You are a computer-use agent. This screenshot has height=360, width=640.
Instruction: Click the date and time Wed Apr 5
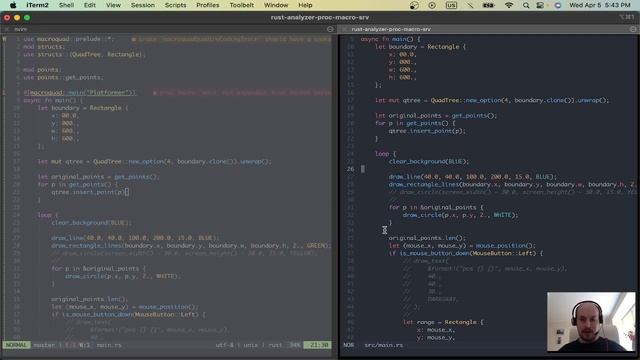click(x=600, y=5)
